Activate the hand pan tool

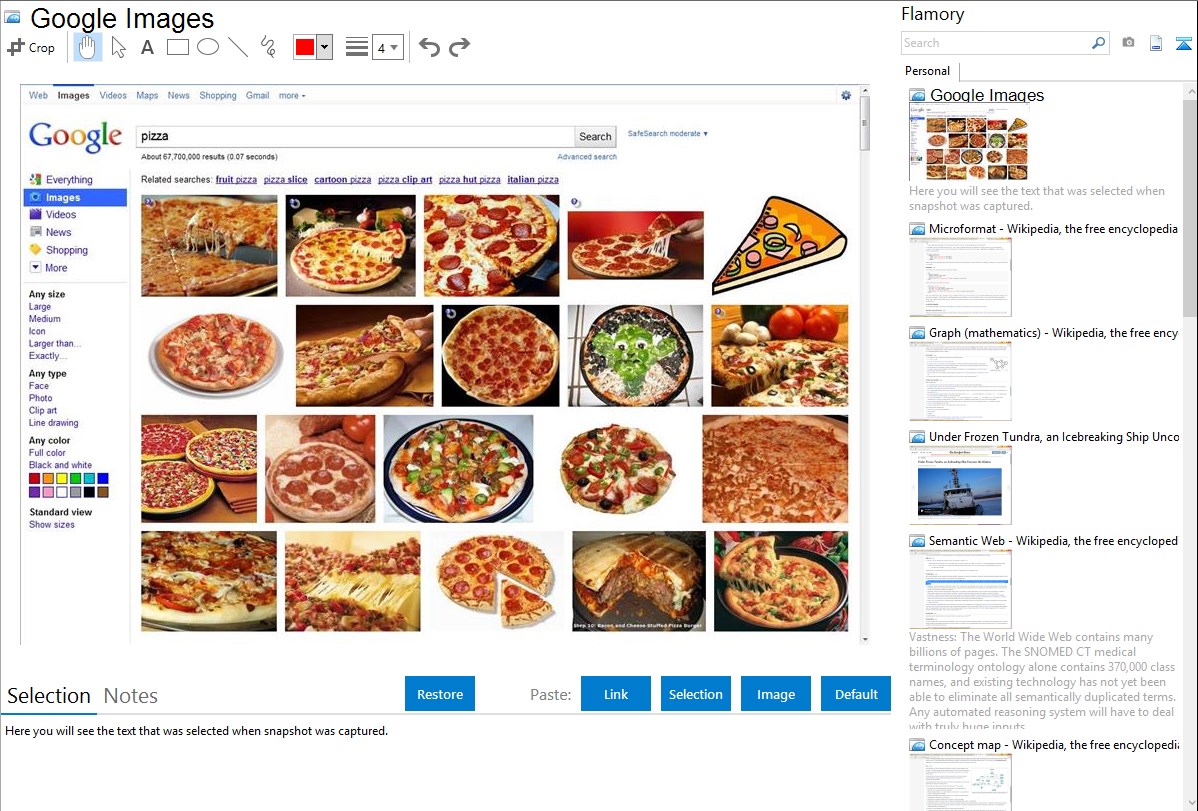click(87, 47)
